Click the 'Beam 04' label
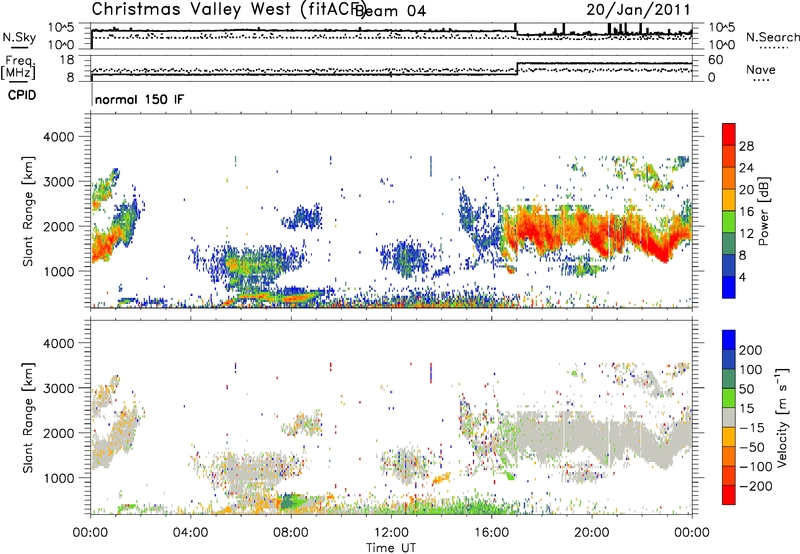 [391, 11]
